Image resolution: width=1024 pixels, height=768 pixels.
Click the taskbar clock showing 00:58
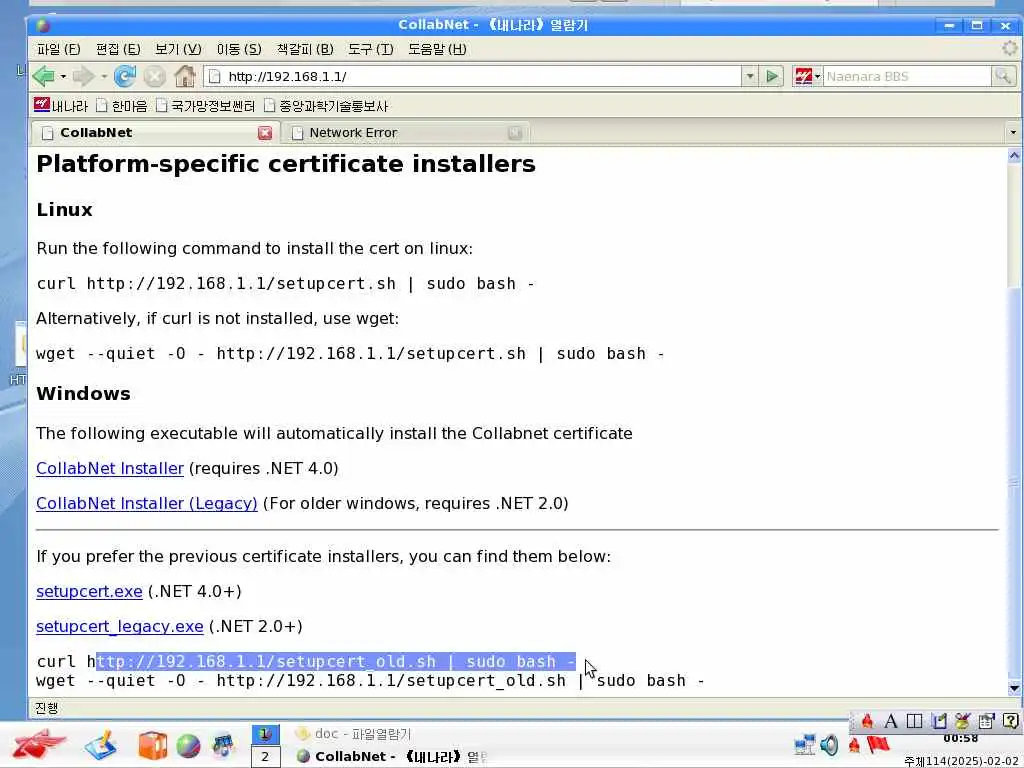pos(961,739)
